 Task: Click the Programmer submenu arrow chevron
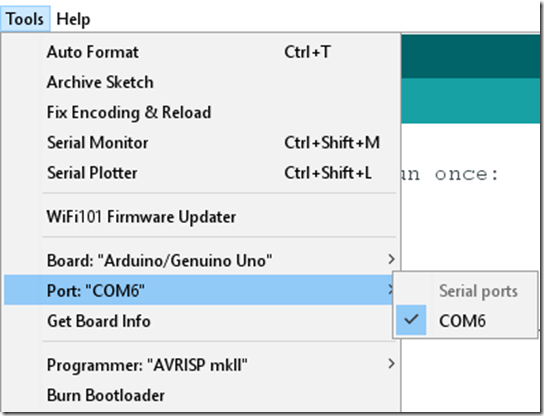[391, 364]
